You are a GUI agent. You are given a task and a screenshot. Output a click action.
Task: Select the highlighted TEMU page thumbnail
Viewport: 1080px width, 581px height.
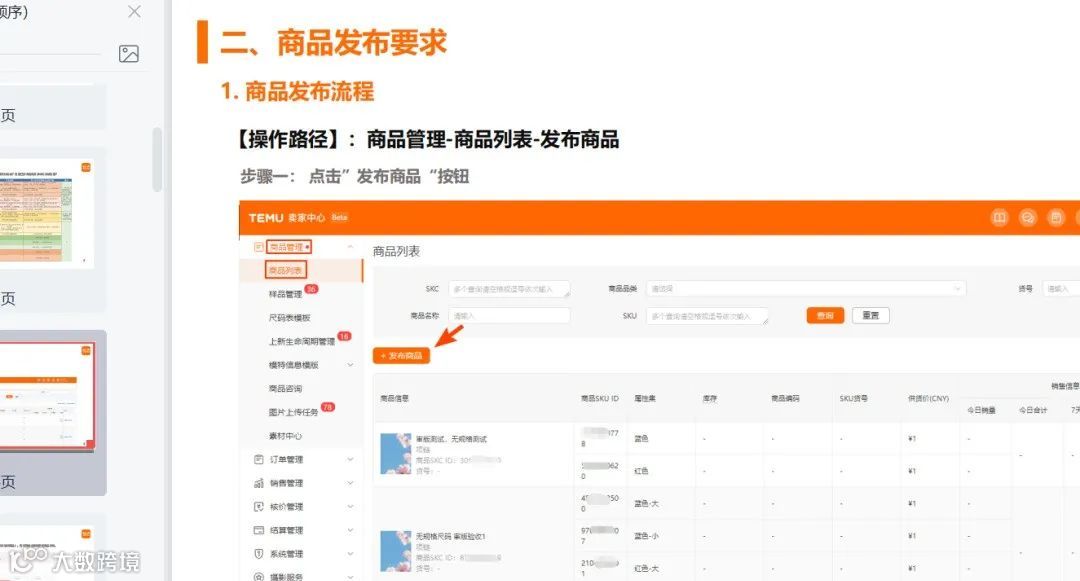(47, 397)
